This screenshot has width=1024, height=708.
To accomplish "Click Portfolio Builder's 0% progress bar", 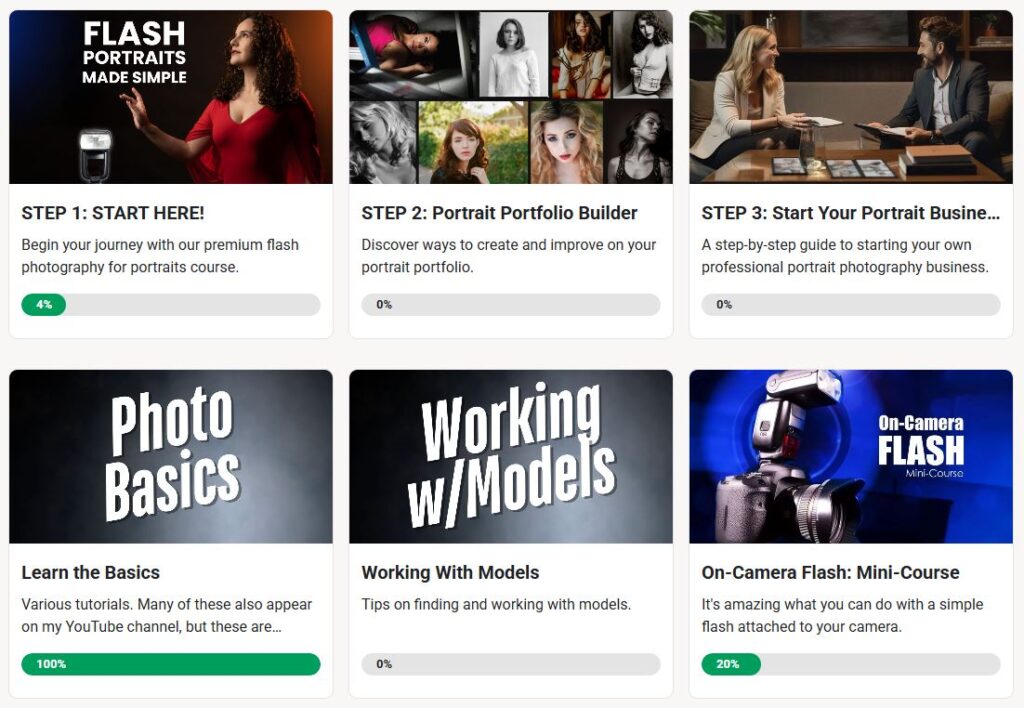I will (x=511, y=304).
